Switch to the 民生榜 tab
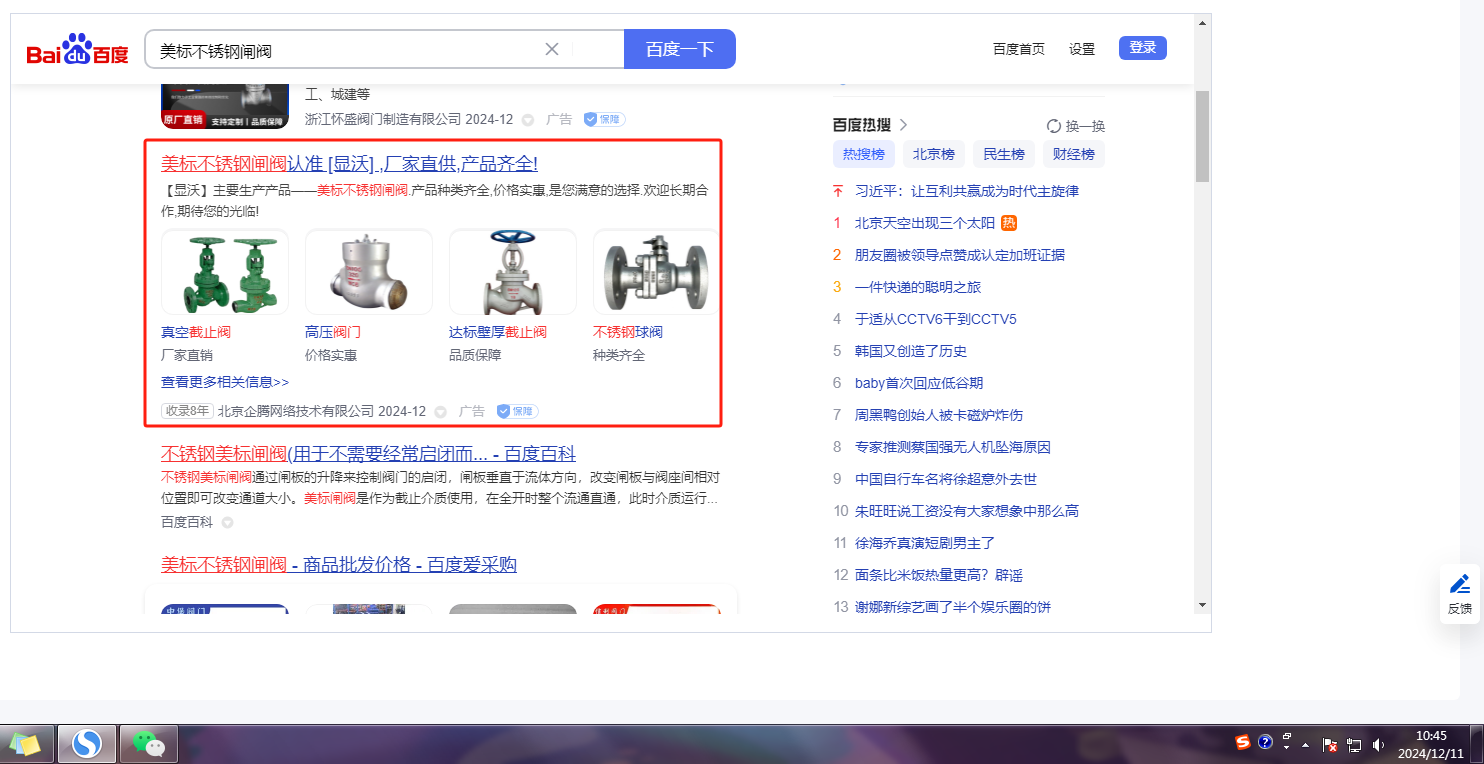 coord(1004,154)
